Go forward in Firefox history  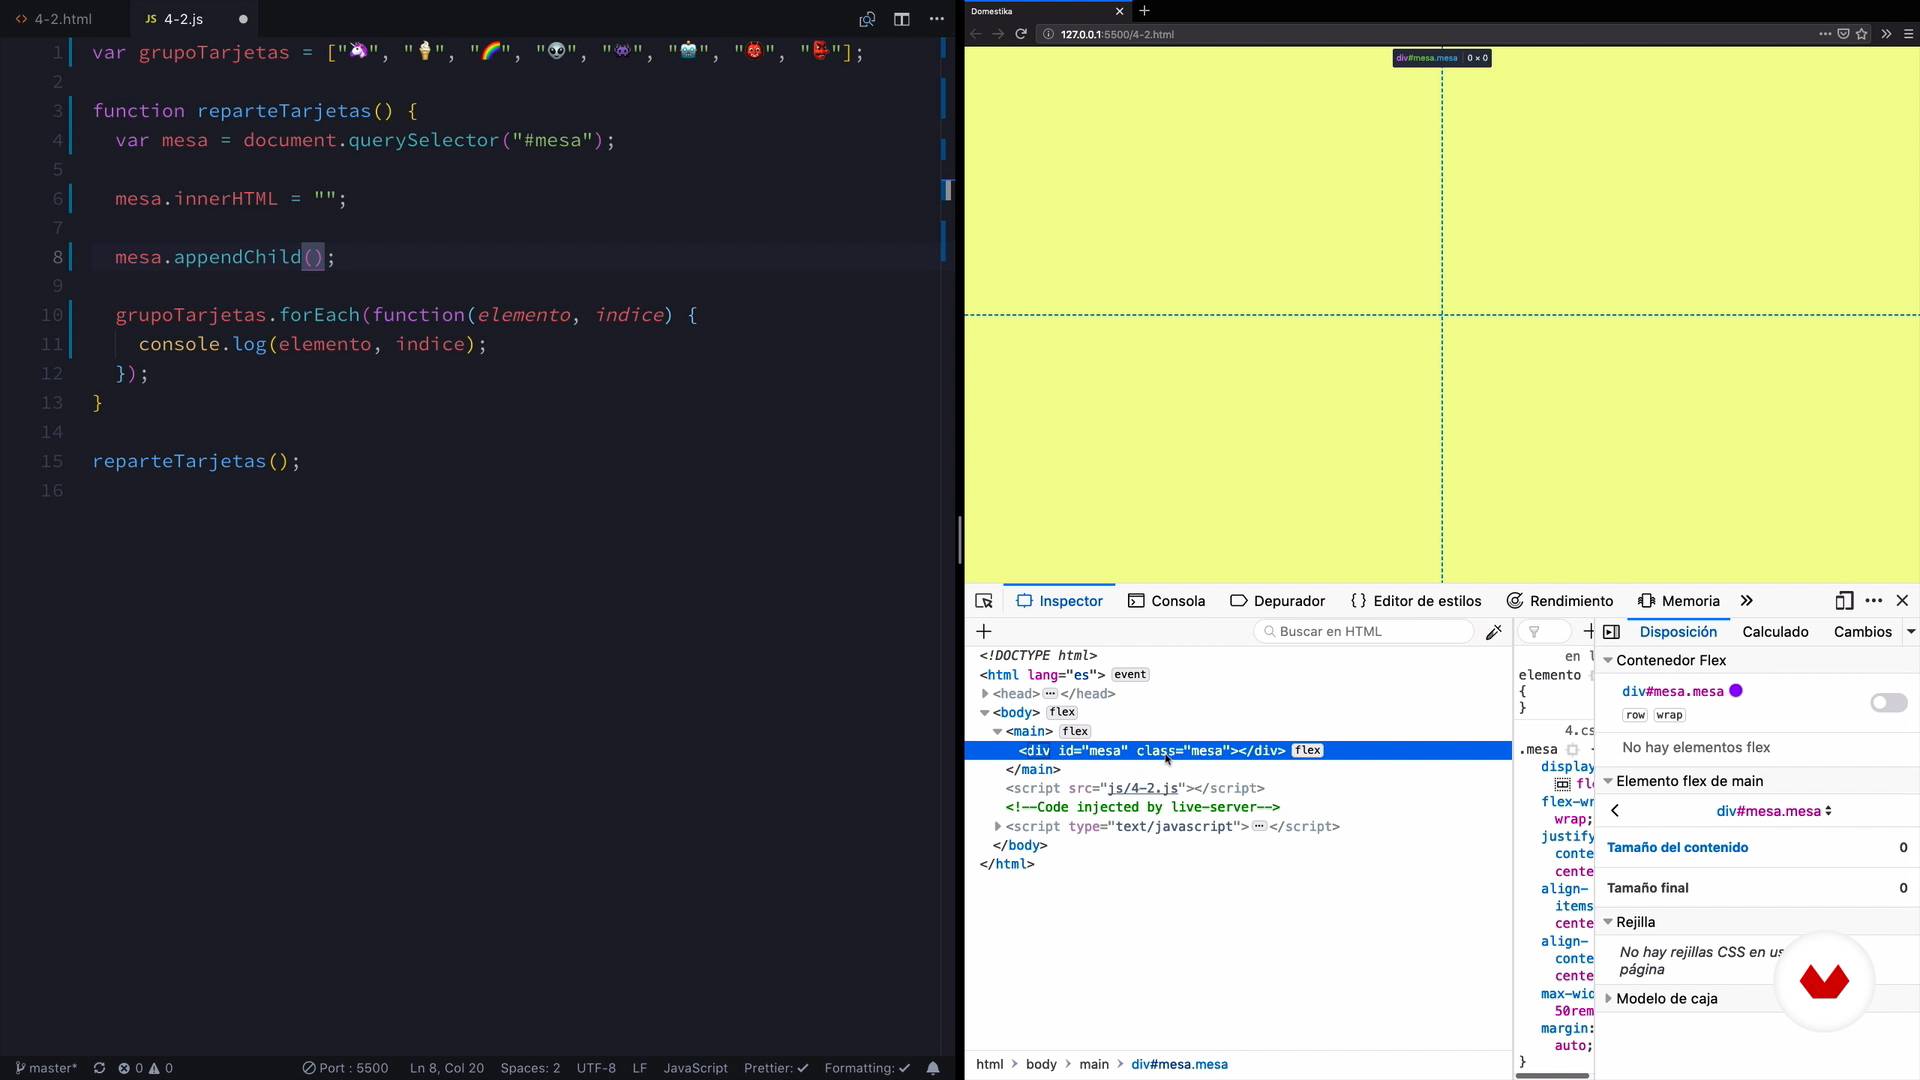coord(998,34)
